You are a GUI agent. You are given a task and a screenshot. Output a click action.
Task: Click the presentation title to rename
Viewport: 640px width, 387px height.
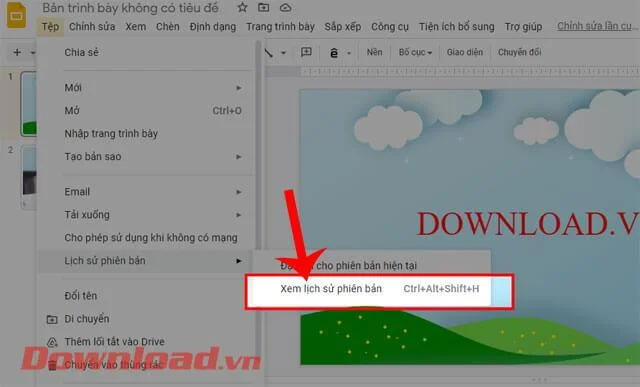(x=131, y=8)
